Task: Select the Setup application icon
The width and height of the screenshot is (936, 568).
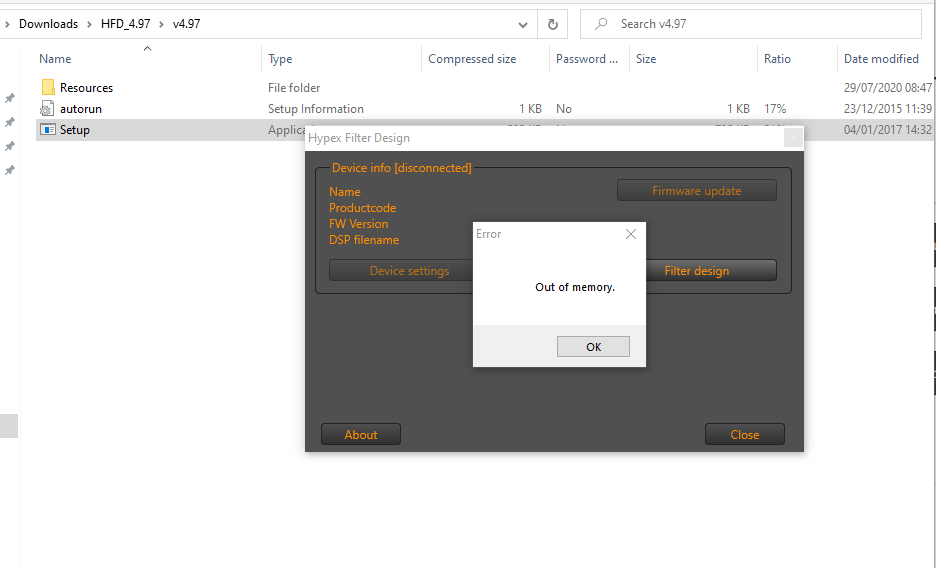Action: 48,129
